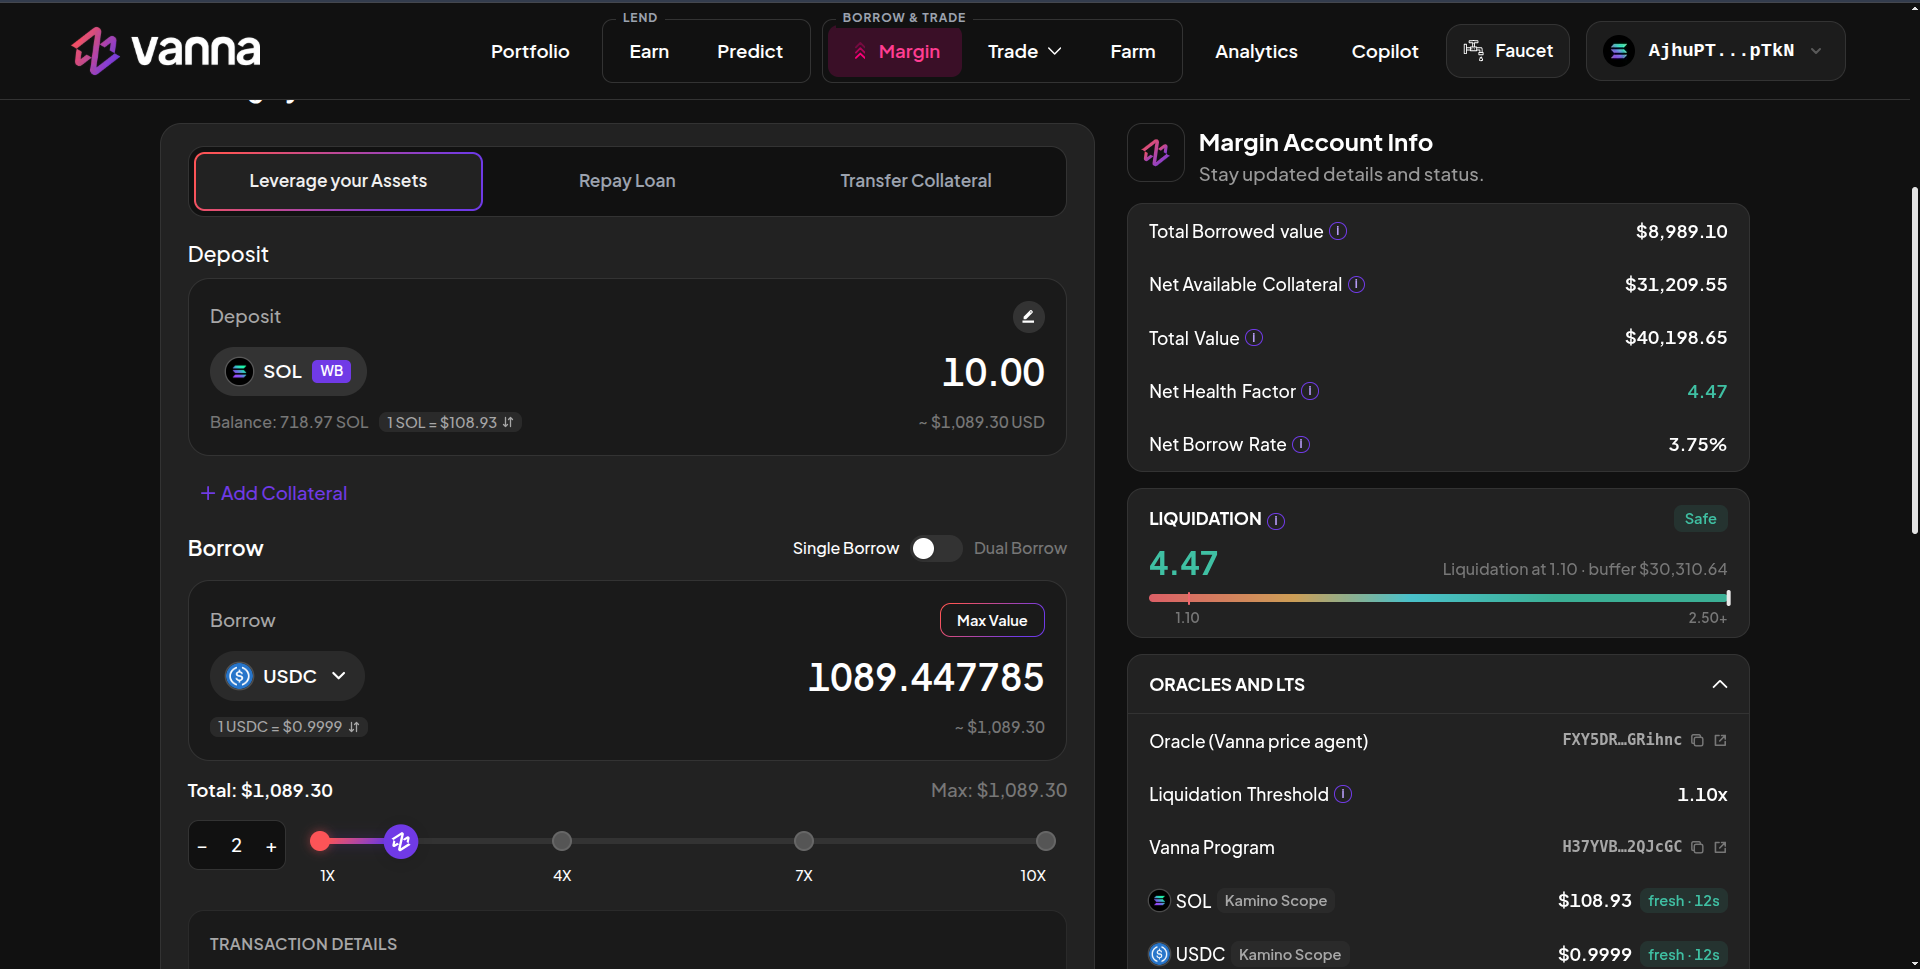Viewport: 1920px width, 969px height.
Task: Click the Net Available Collateral info icon
Action: click(1356, 284)
